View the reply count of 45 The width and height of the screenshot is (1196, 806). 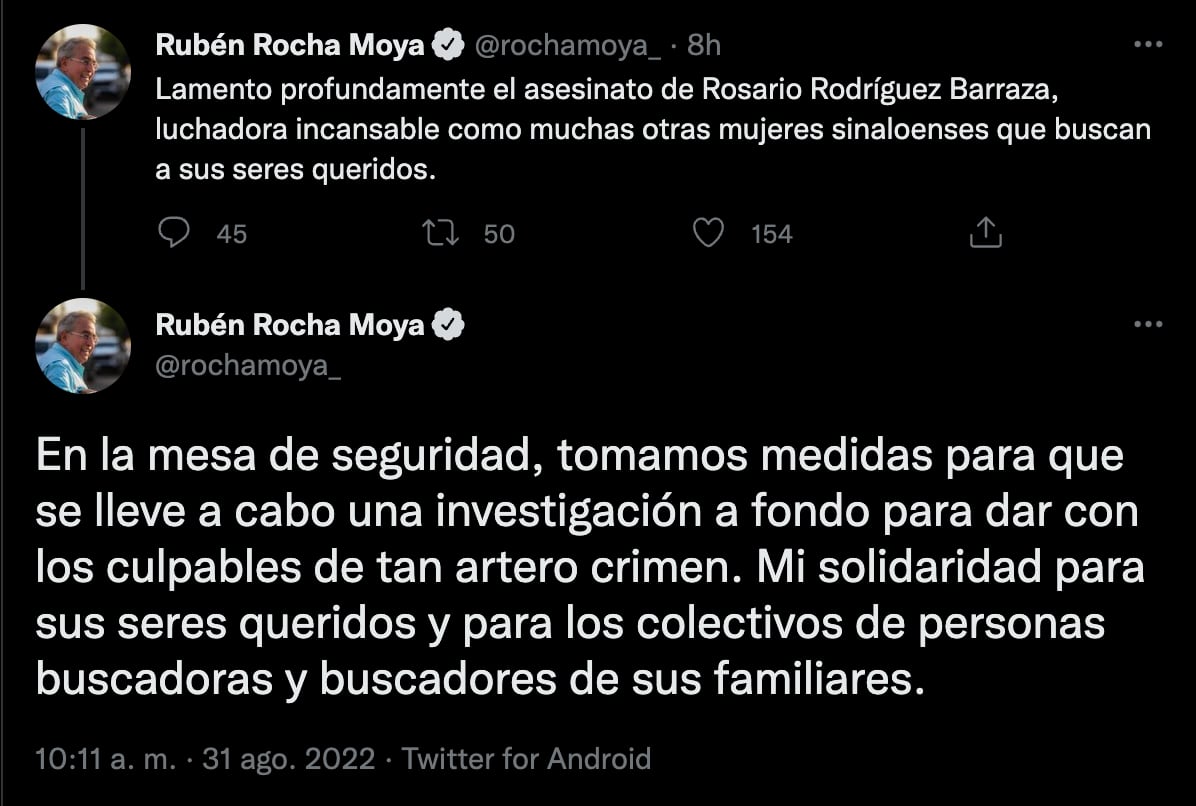230,234
